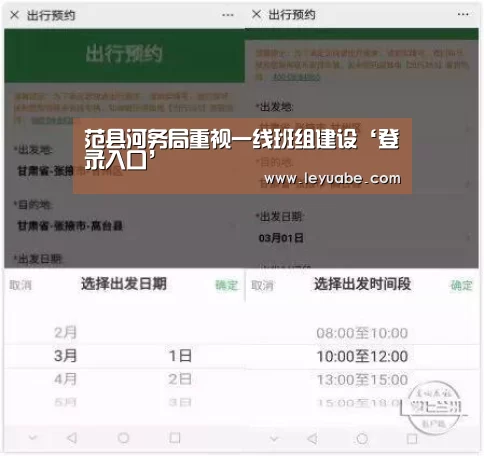Select 2月 in the month wheel
484x456 pixels.
point(66,333)
